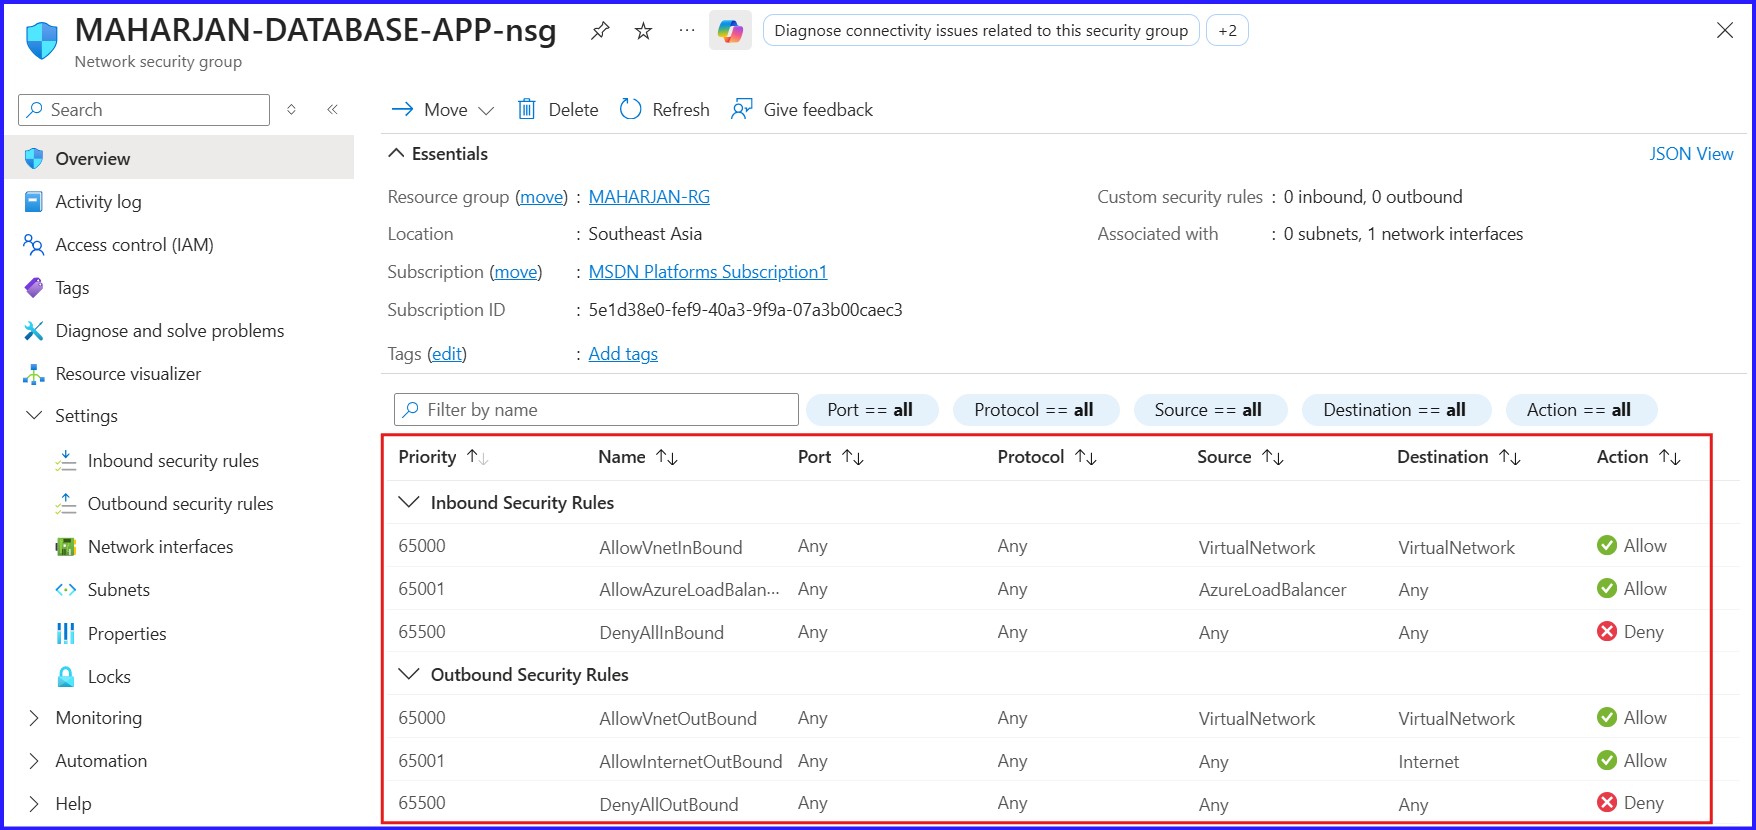Open the Network interfaces icon
Image resolution: width=1756 pixels, height=830 pixels.
tap(66, 546)
